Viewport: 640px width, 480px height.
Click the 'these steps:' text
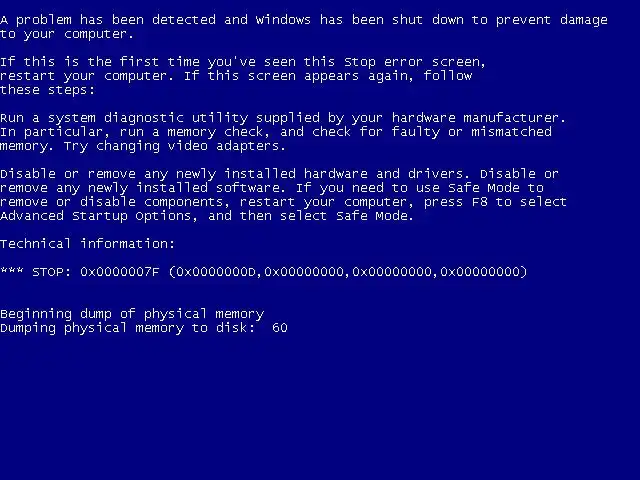tap(47, 90)
